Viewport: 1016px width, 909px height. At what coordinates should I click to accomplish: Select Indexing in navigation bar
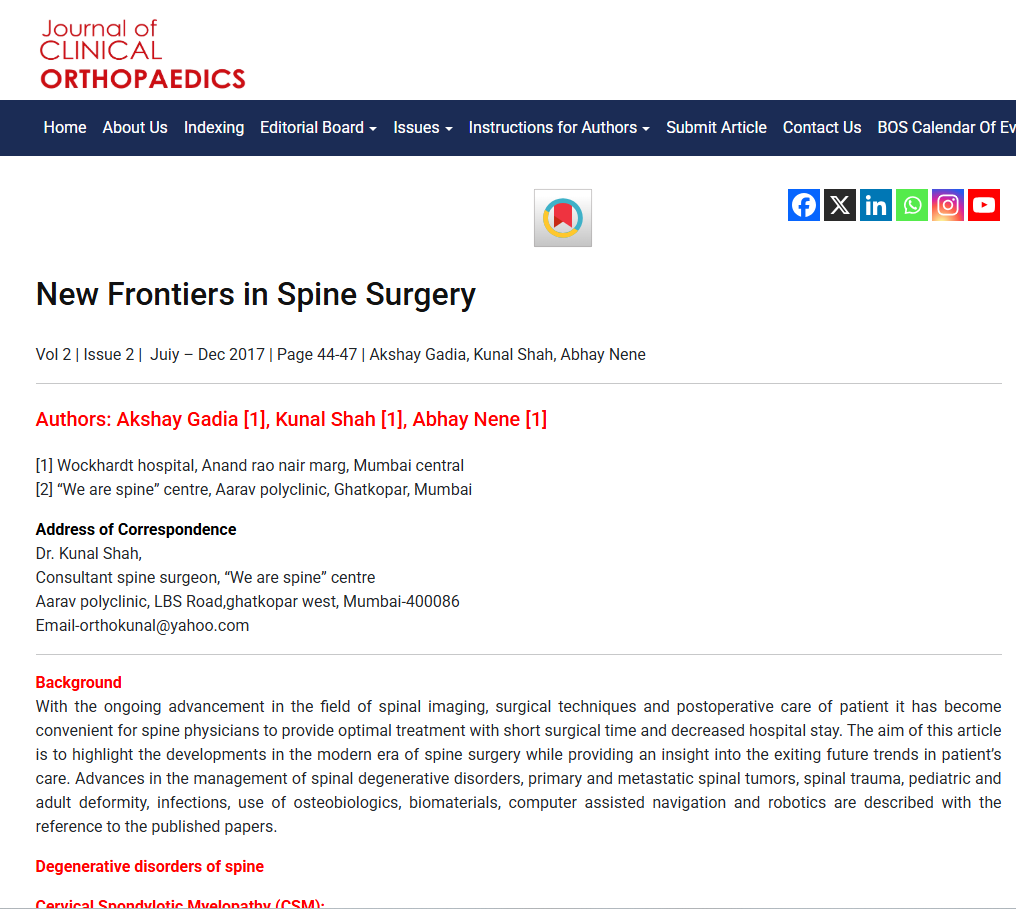pyautogui.click(x=214, y=128)
